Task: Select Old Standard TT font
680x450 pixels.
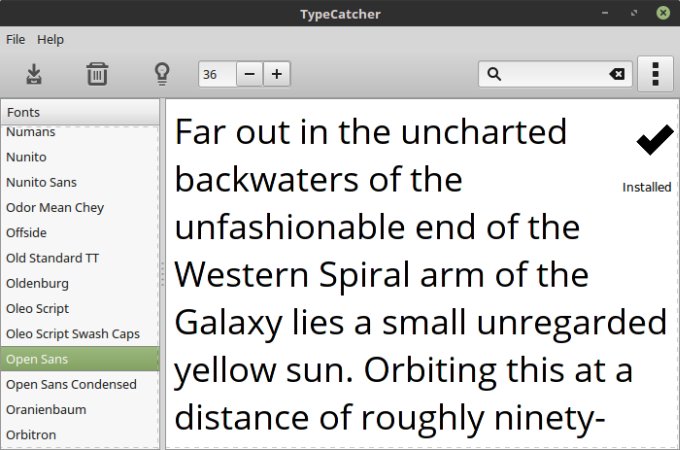Action: coord(80,258)
